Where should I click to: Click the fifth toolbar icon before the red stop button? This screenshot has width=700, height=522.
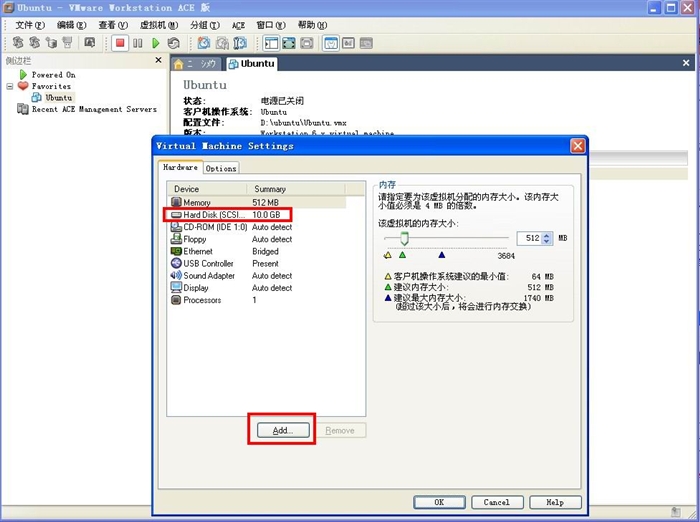(x=90, y=43)
